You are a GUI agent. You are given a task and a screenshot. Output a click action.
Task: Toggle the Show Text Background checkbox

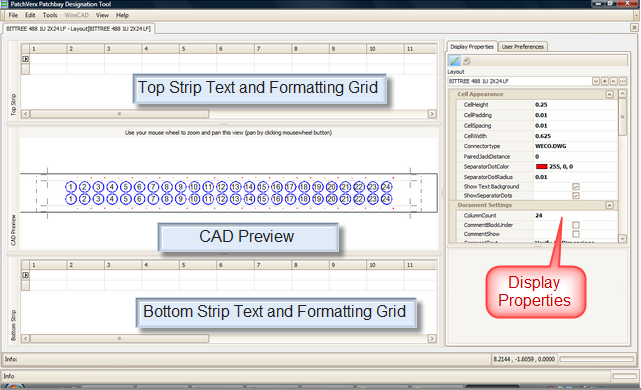pos(576,186)
